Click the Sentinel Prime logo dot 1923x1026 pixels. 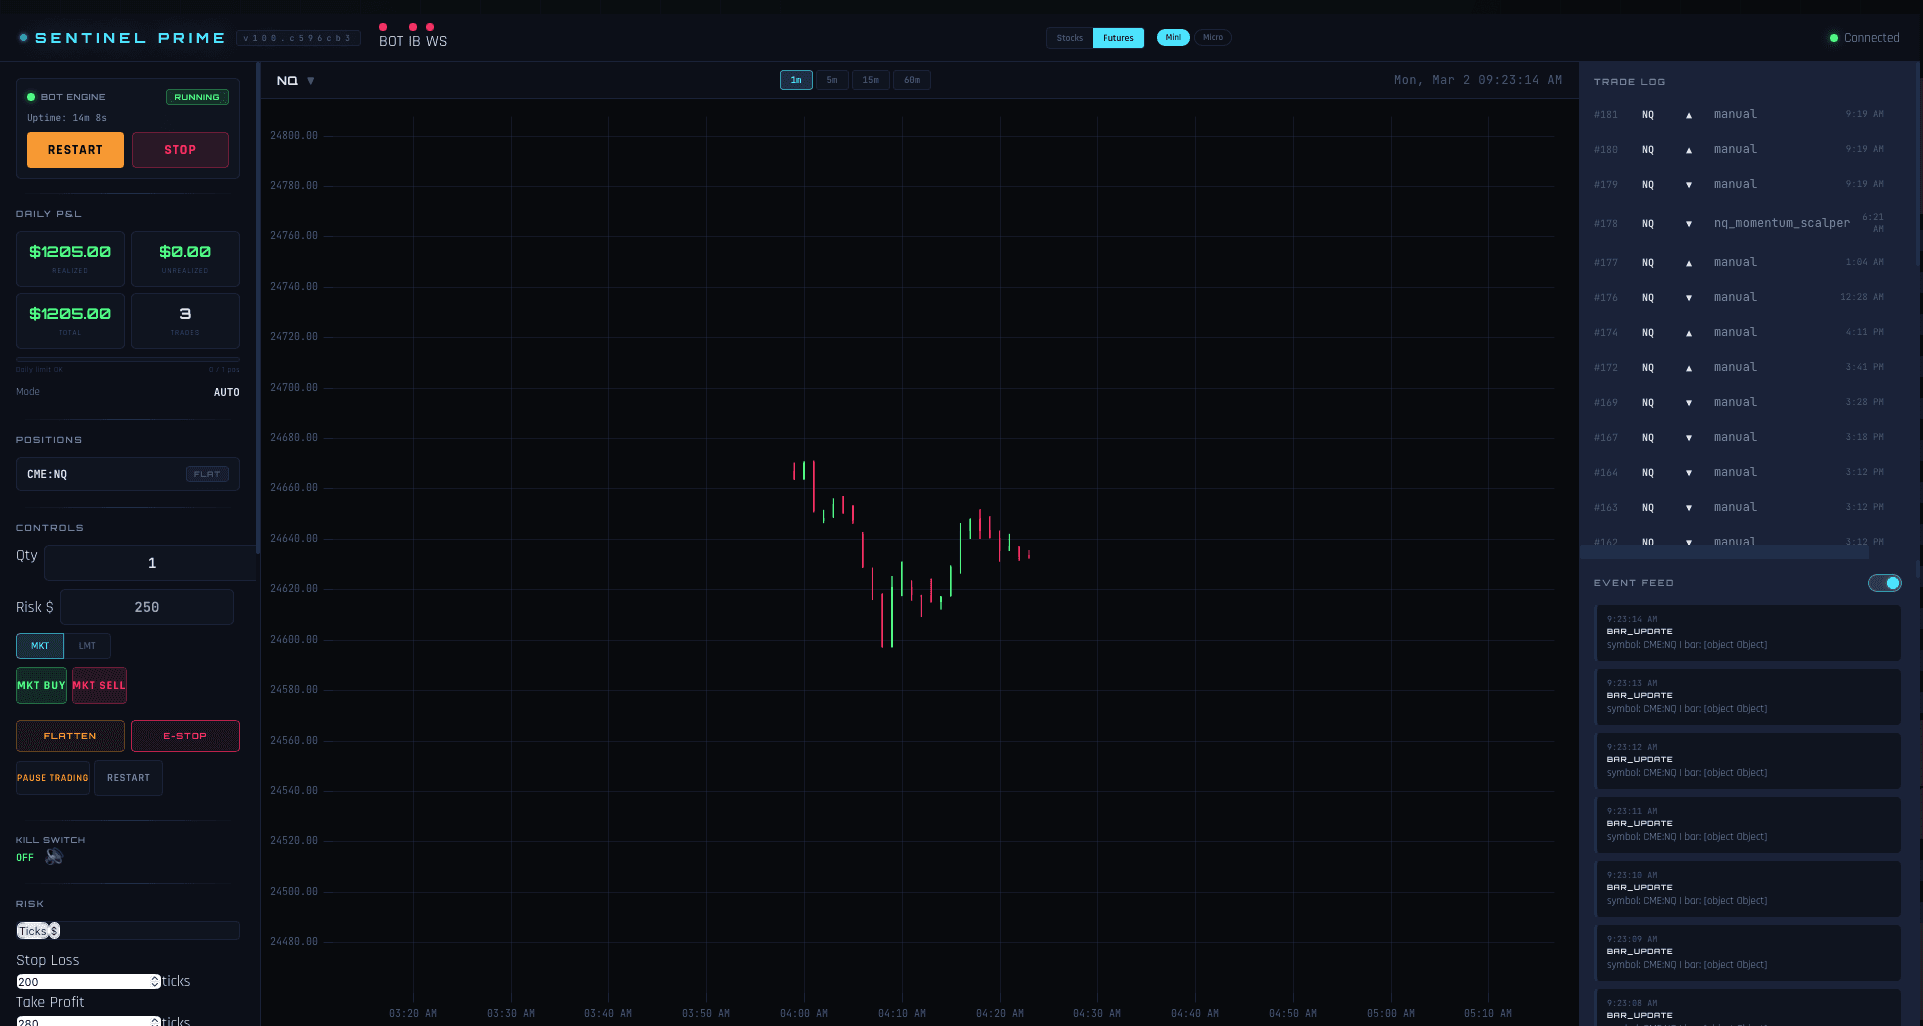[x=22, y=37]
